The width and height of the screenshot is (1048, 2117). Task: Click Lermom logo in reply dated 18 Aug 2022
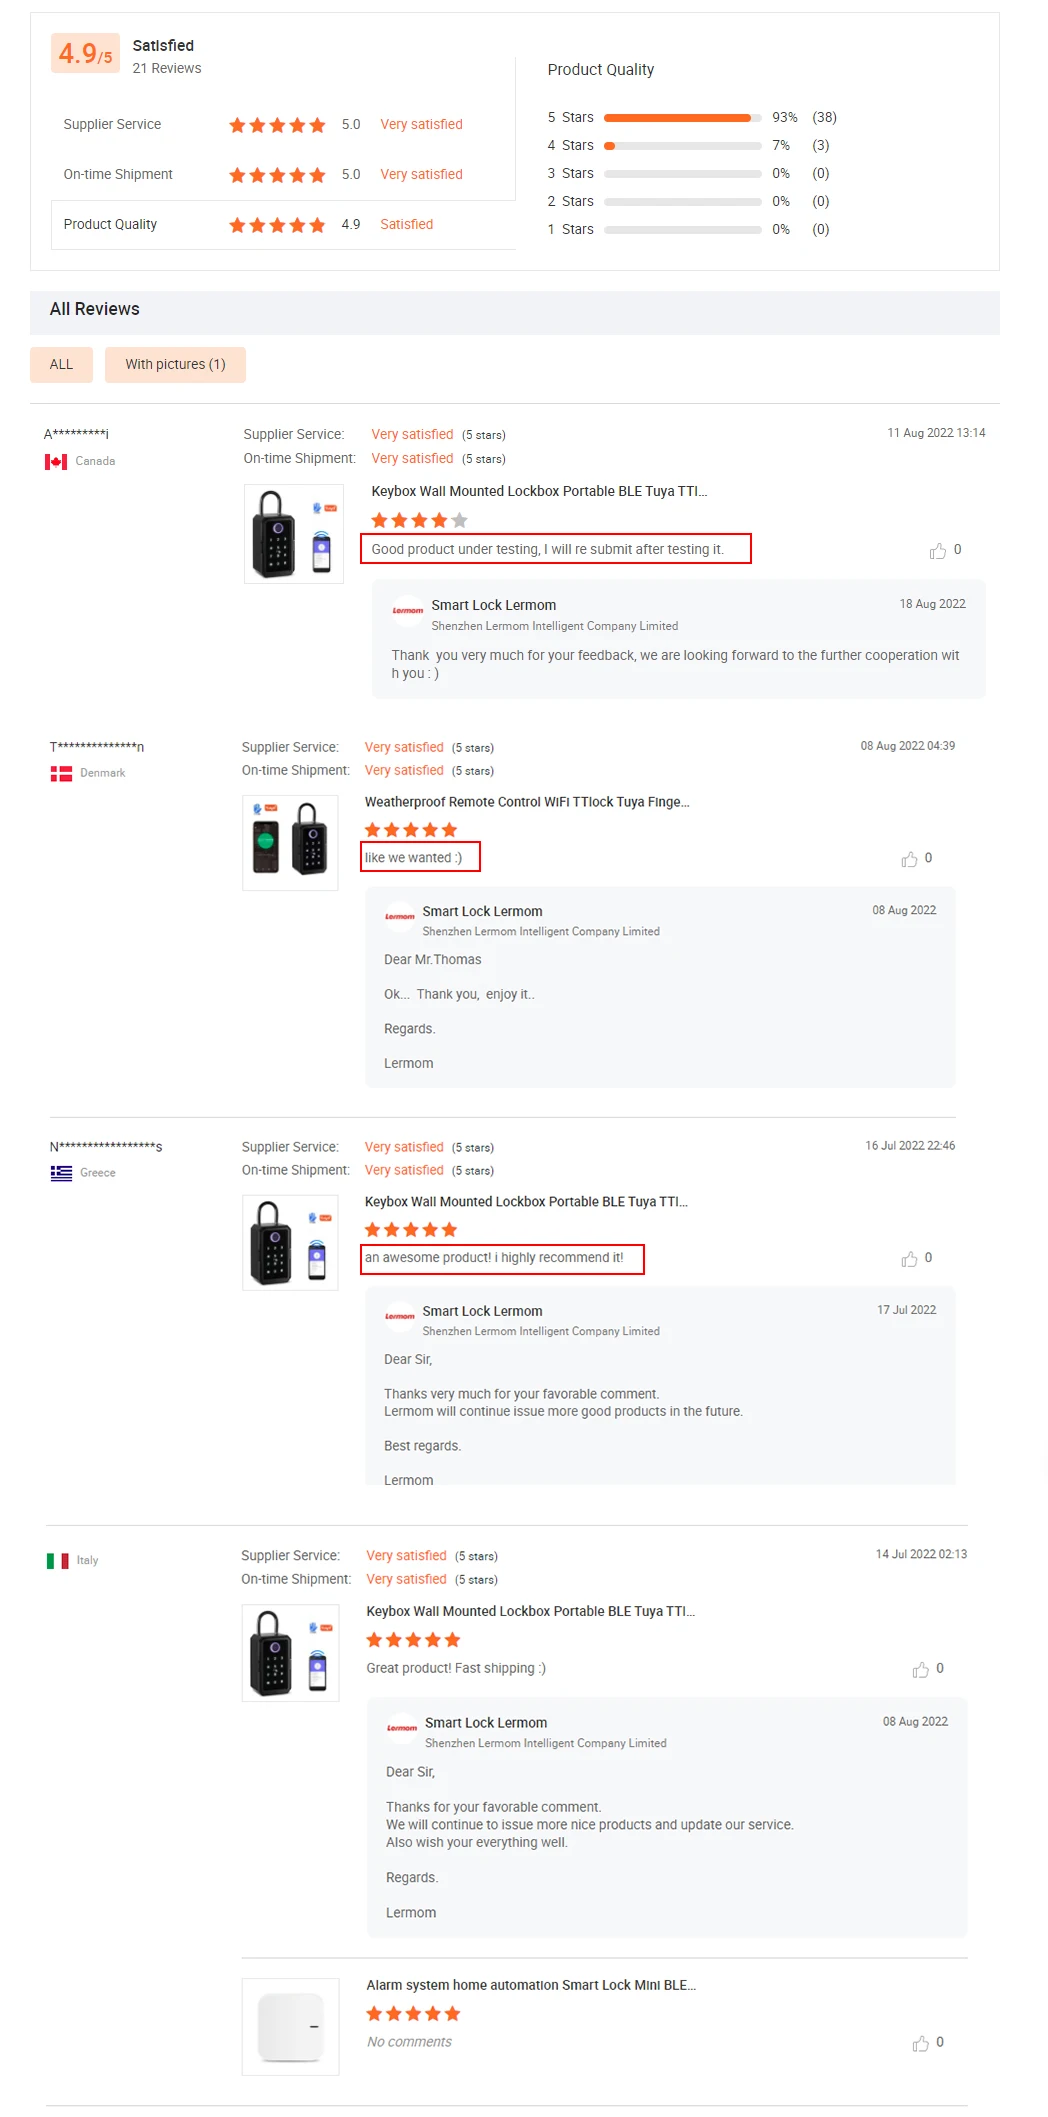point(407,611)
